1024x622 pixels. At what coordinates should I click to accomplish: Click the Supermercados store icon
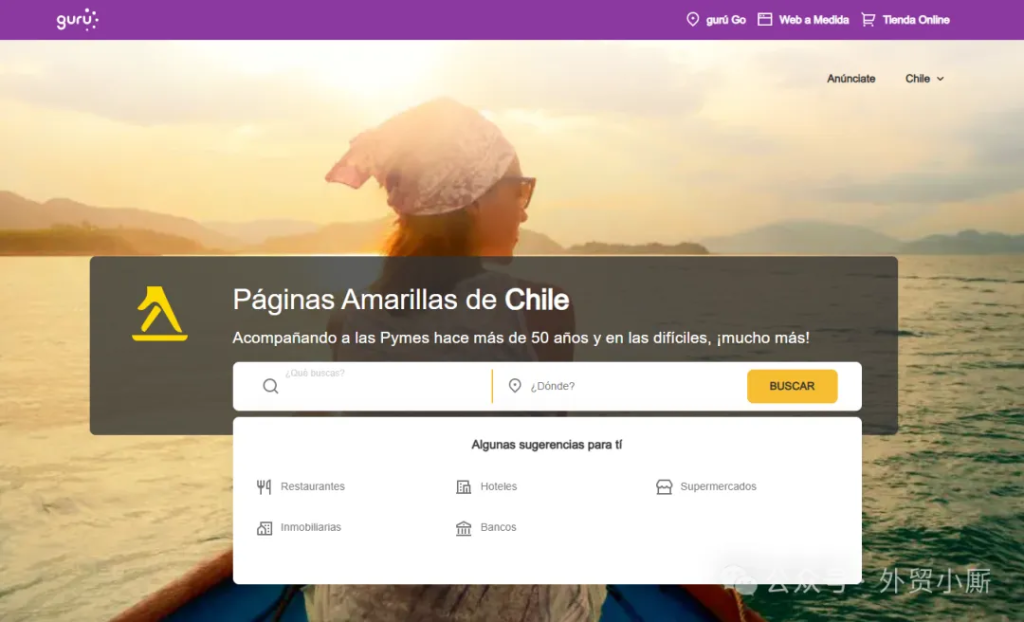point(664,487)
